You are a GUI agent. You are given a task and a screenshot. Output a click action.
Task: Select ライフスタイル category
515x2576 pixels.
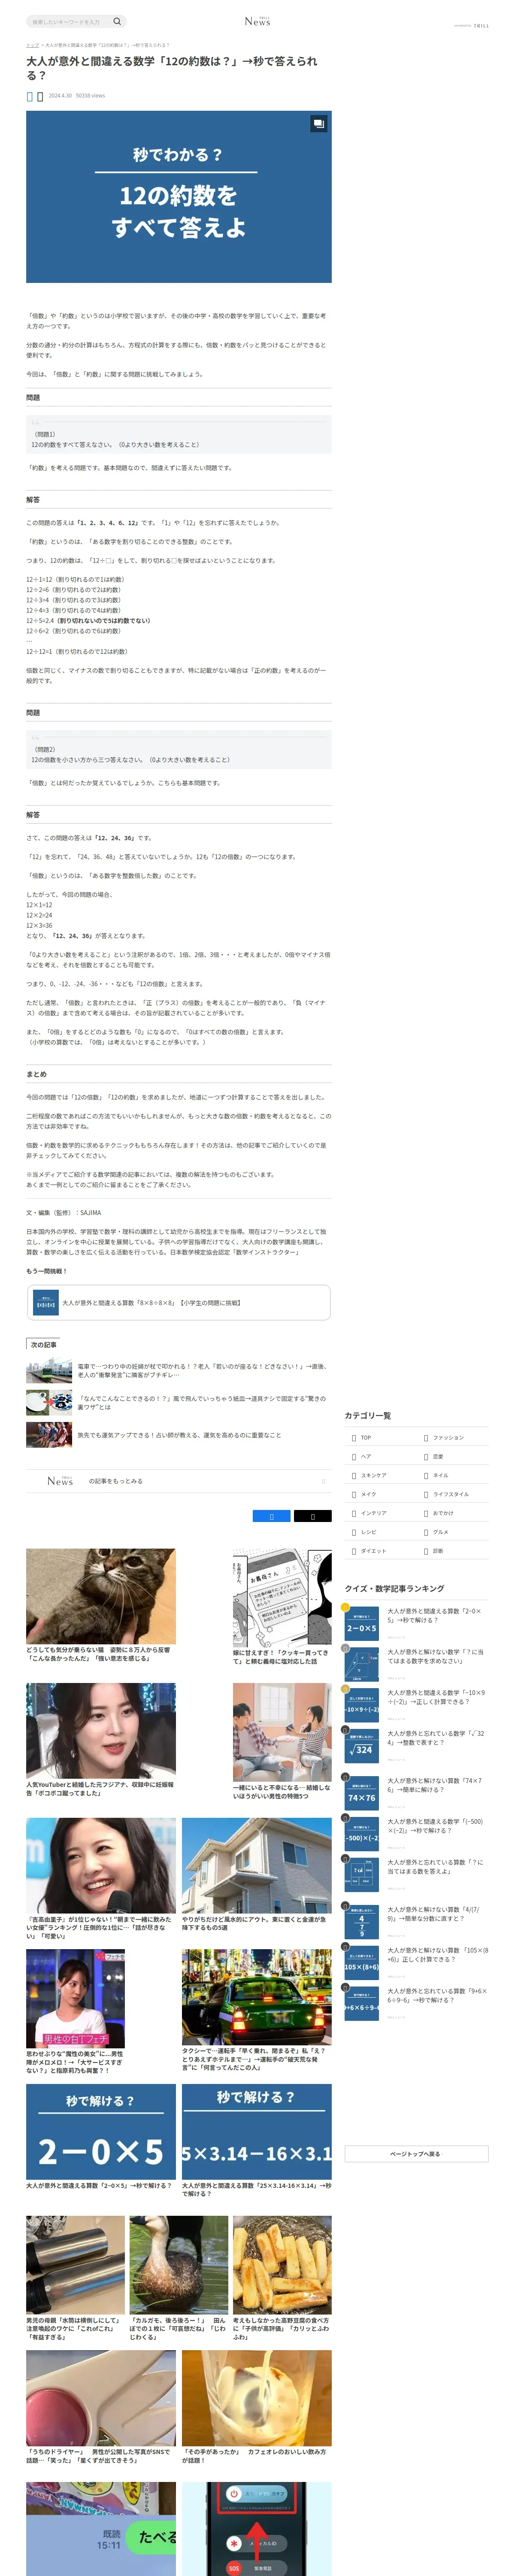click(x=453, y=1494)
